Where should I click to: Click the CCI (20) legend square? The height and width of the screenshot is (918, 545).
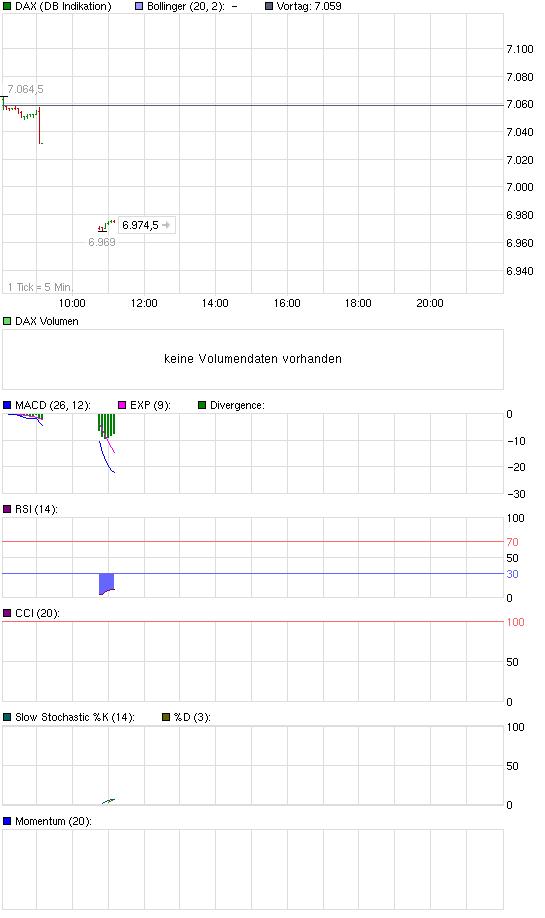[7, 613]
